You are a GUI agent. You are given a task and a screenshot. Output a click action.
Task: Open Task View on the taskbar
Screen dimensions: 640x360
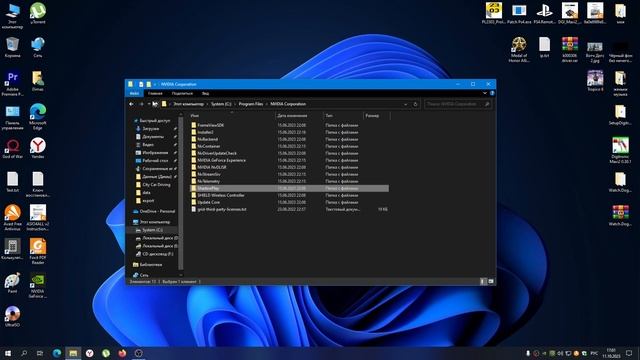[40, 353]
